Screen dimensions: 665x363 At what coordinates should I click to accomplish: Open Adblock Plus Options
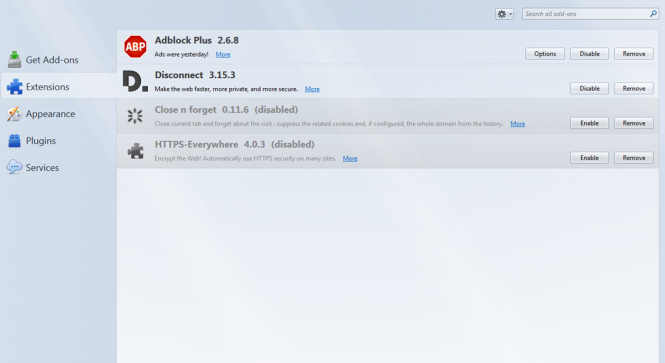(545, 54)
